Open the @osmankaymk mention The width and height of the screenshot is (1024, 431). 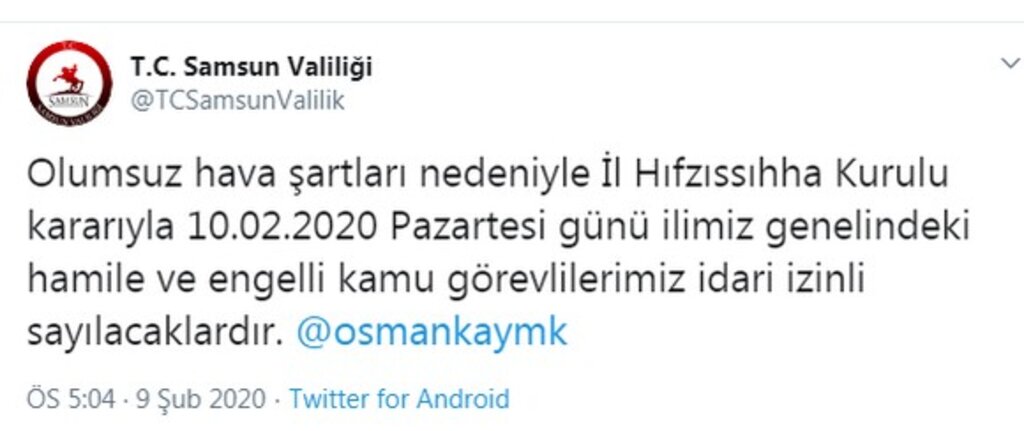tap(432, 332)
